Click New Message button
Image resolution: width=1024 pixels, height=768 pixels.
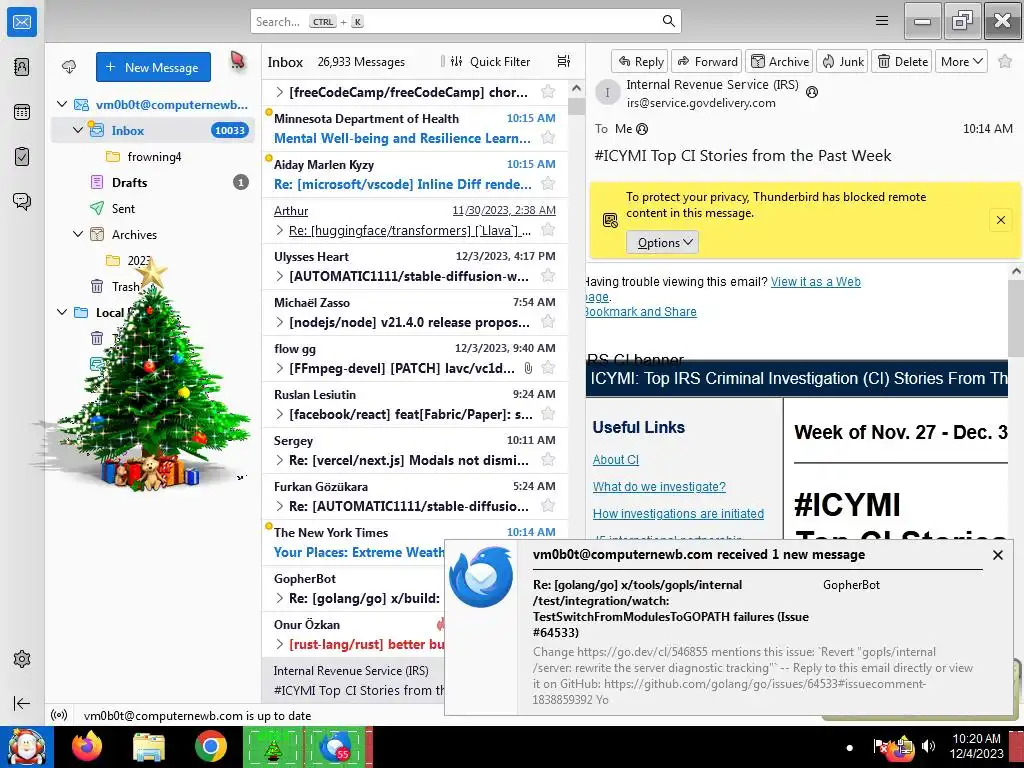pyautogui.click(x=153, y=67)
